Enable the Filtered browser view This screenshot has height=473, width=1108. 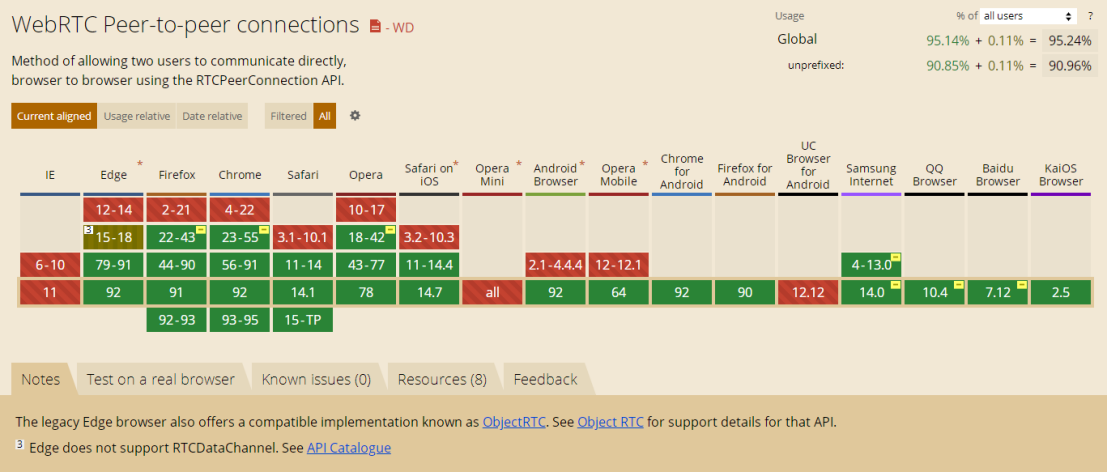tap(288, 116)
